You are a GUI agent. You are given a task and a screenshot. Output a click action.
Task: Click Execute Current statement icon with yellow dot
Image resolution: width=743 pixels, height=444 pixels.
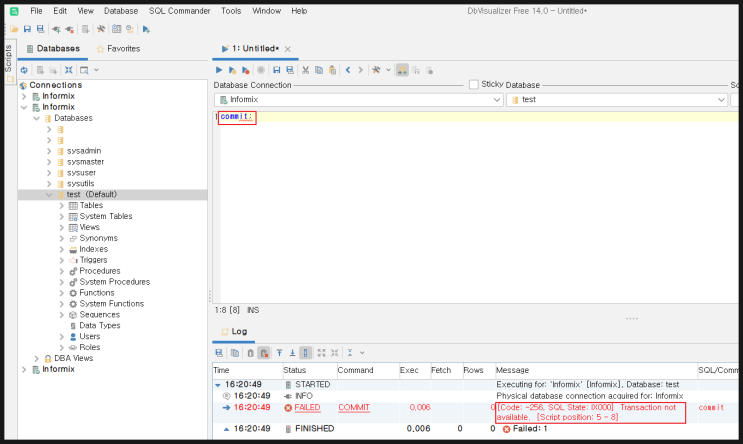click(x=232, y=70)
